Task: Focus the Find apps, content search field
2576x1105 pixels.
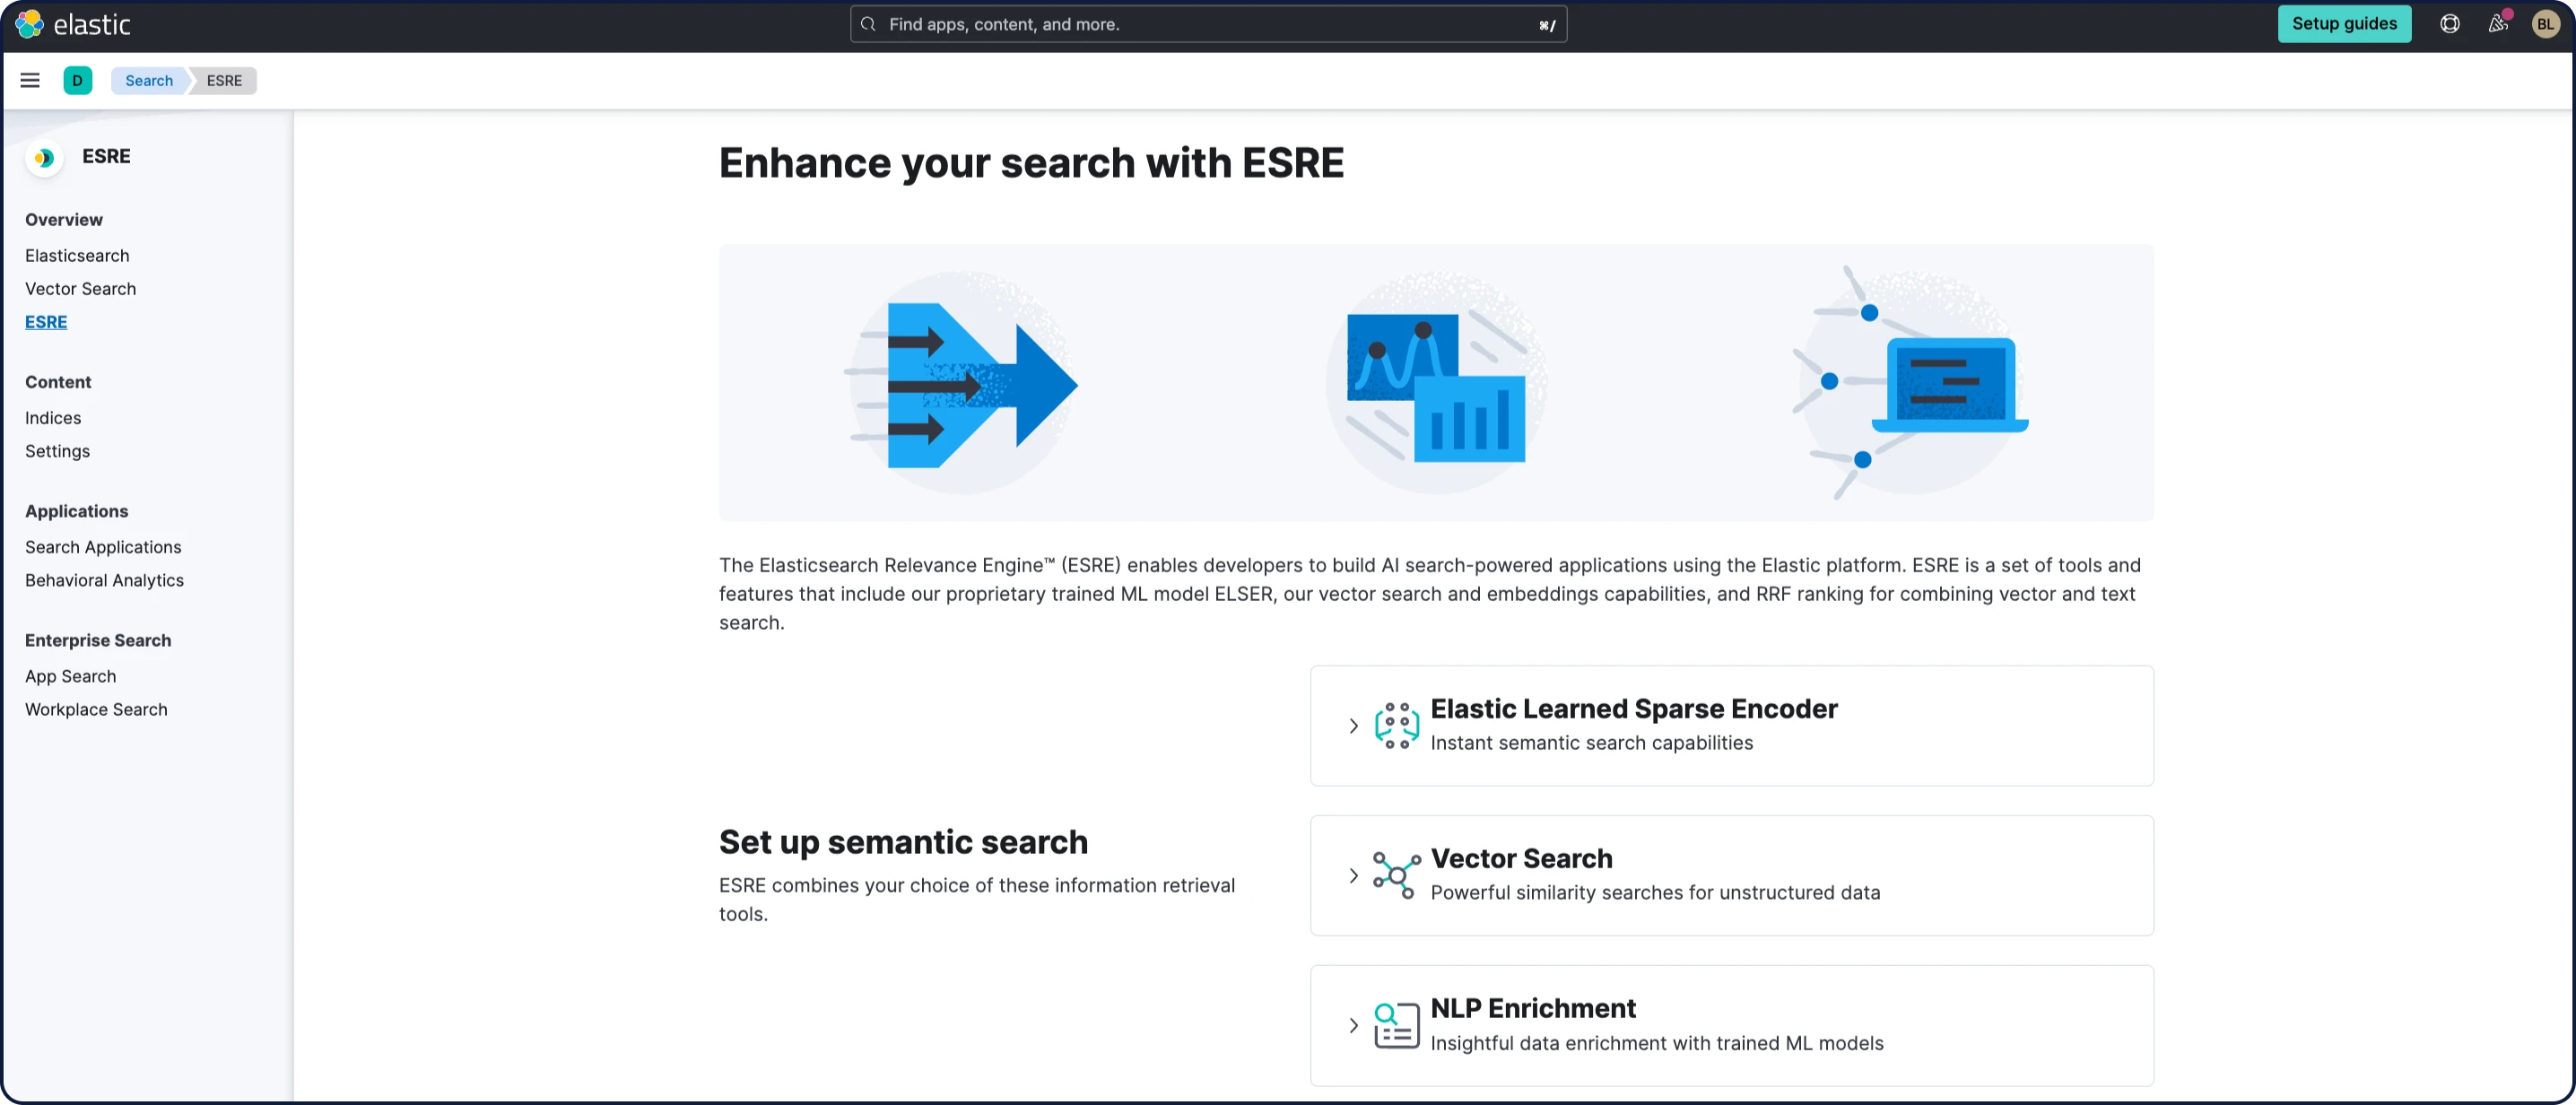Action: pyautogui.click(x=1208, y=24)
